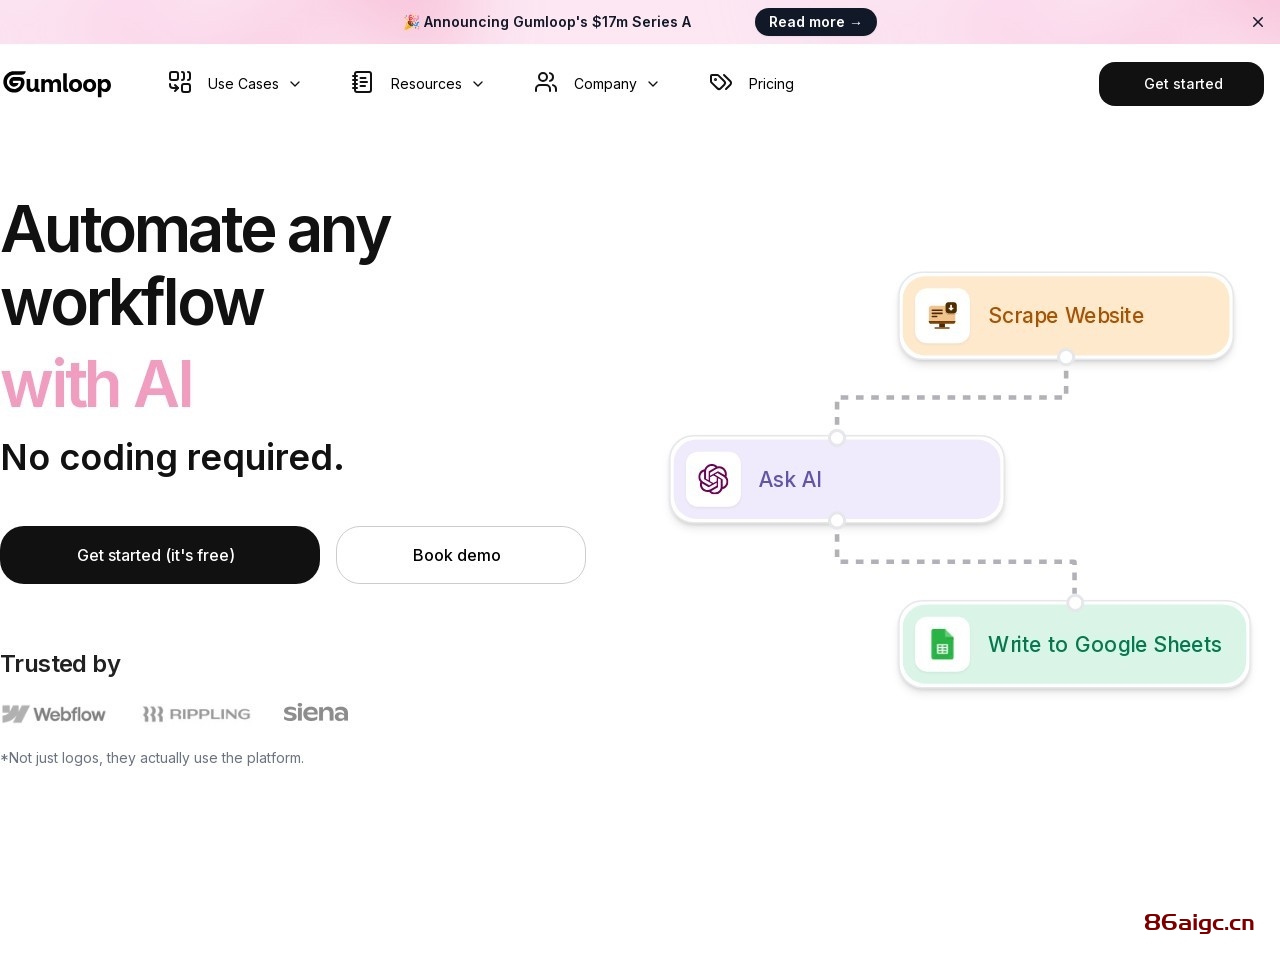Click the Google Sheets icon

pos(942,644)
